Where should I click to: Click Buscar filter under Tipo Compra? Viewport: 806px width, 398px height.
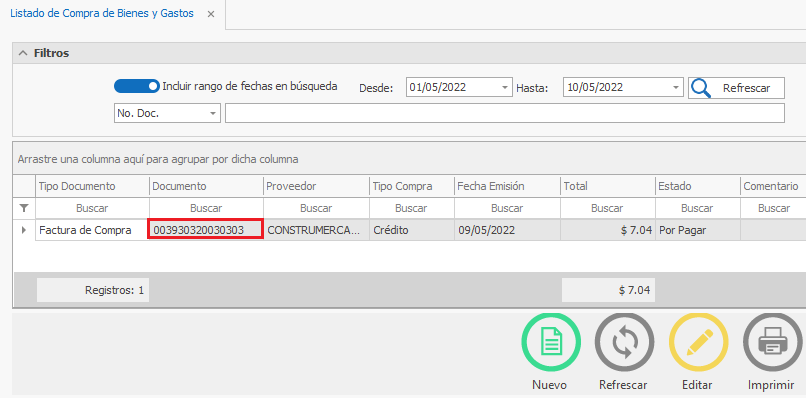click(412, 208)
